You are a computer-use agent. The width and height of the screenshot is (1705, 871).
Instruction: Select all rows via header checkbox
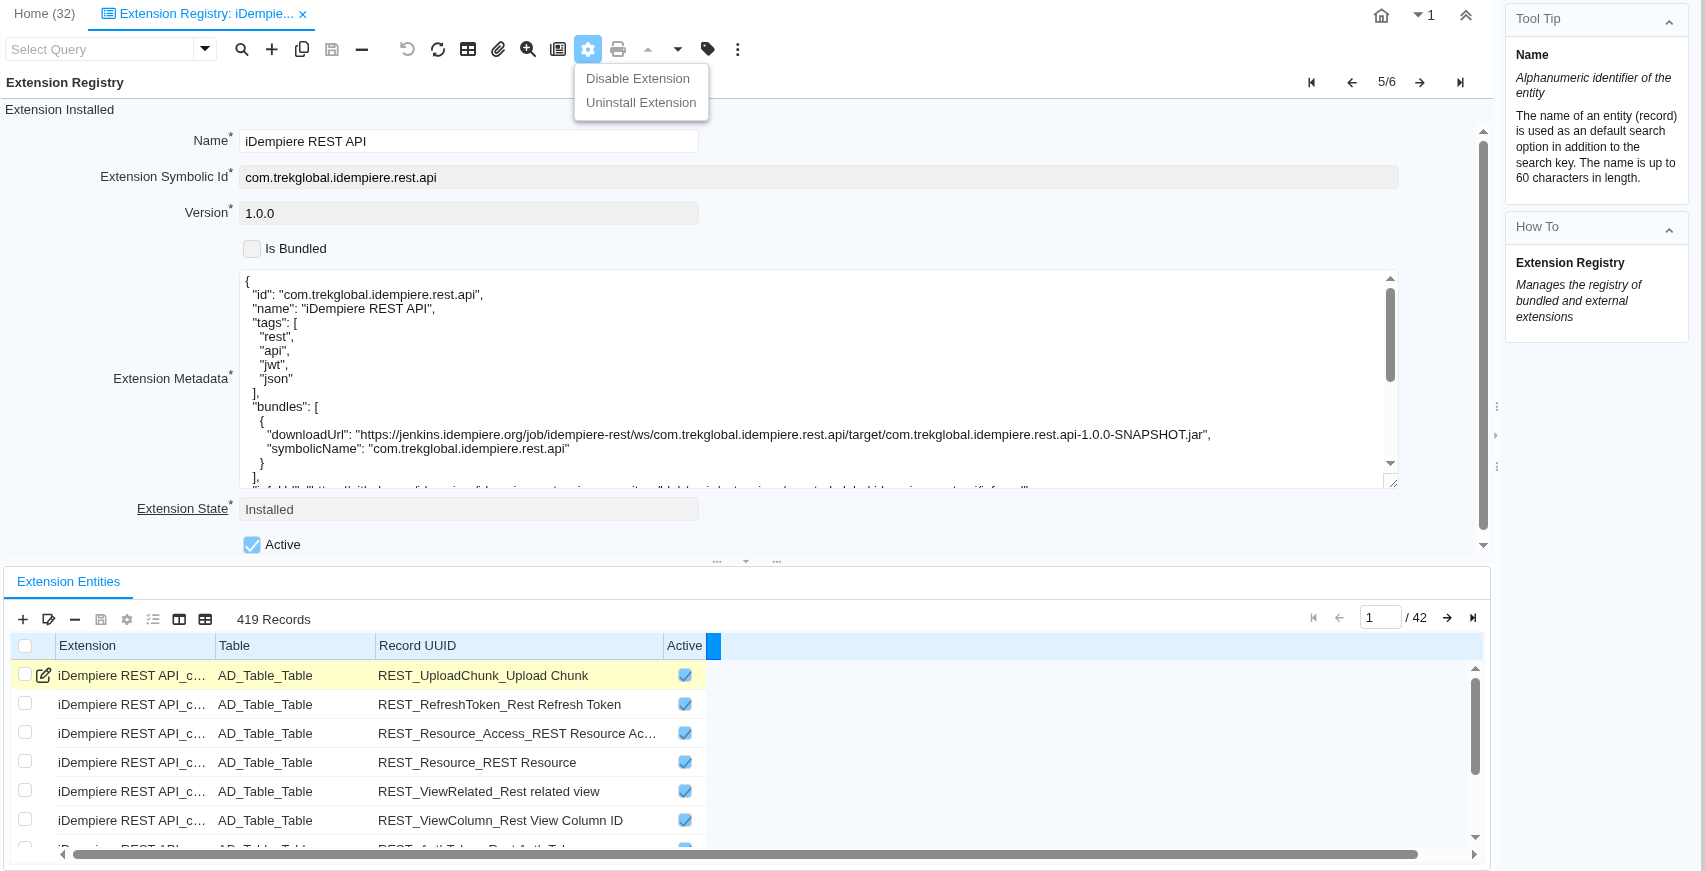25,646
